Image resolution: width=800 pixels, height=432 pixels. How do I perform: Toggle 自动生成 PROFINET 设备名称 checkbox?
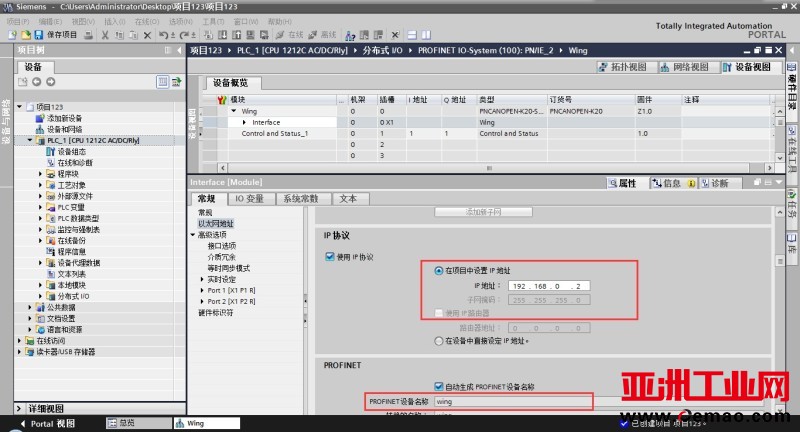point(438,387)
